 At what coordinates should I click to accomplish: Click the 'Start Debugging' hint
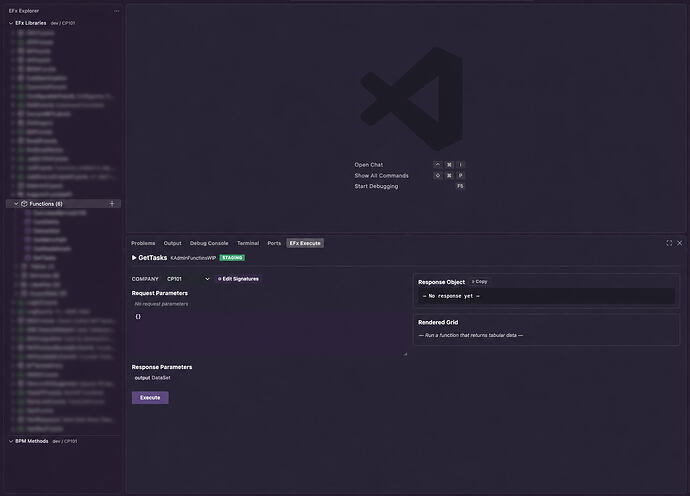(376, 186)
